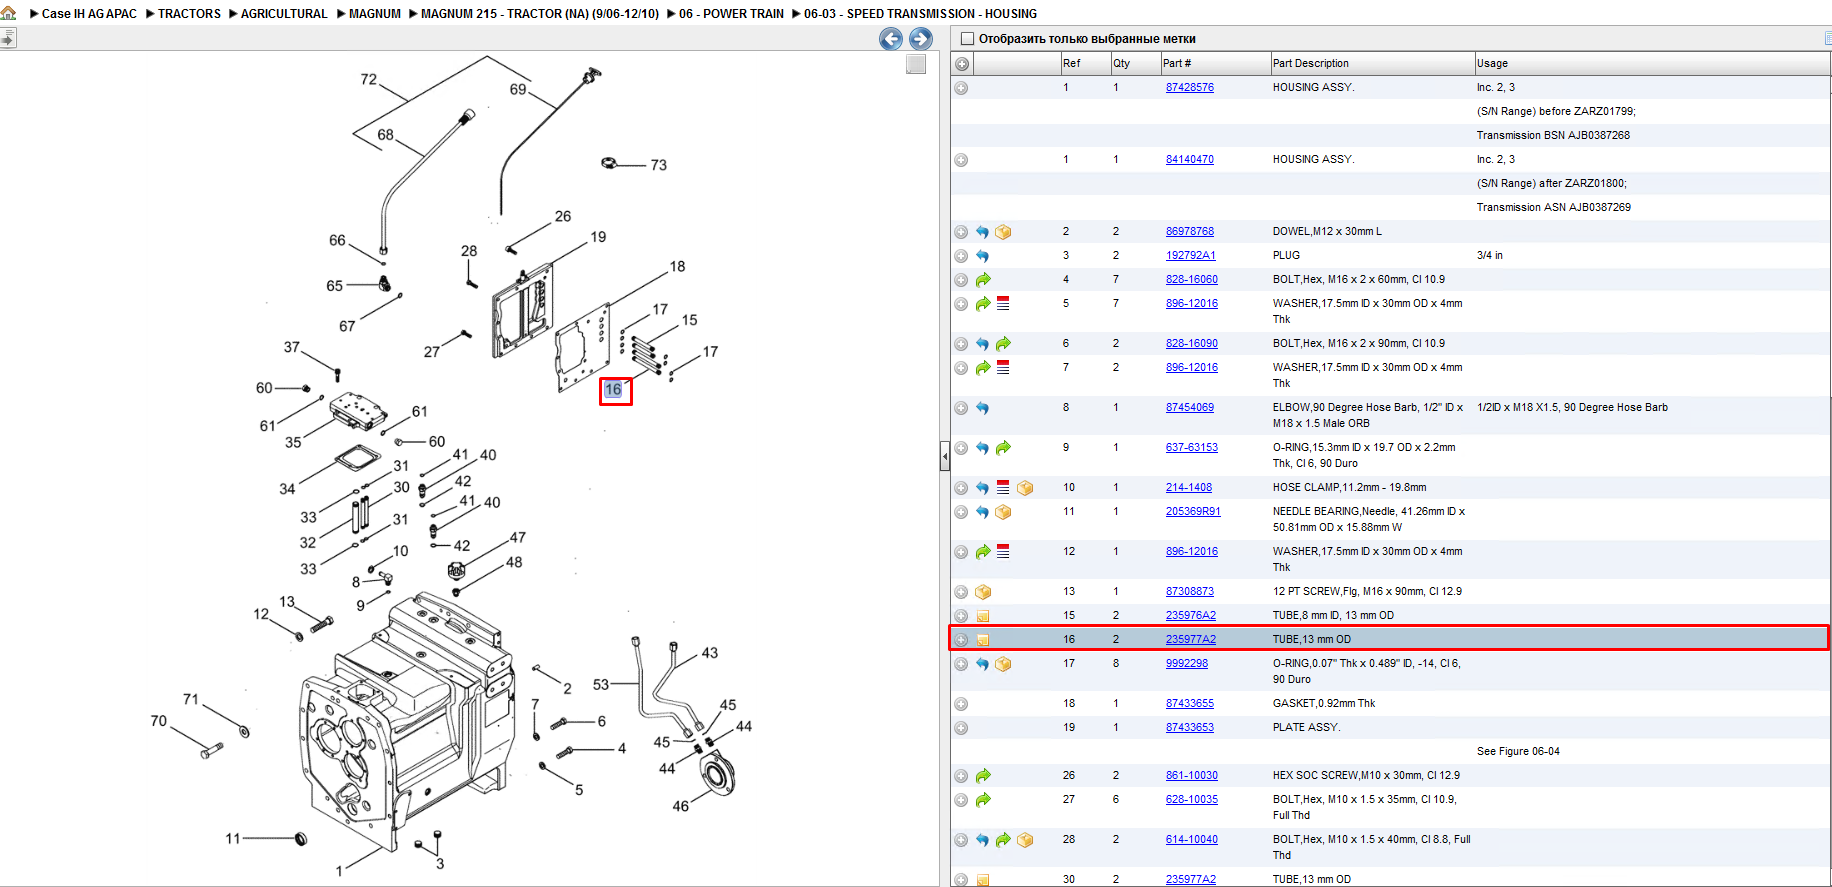
Task: Click green arrow icon on ref 4 bolt row
Action: [983, 280]
